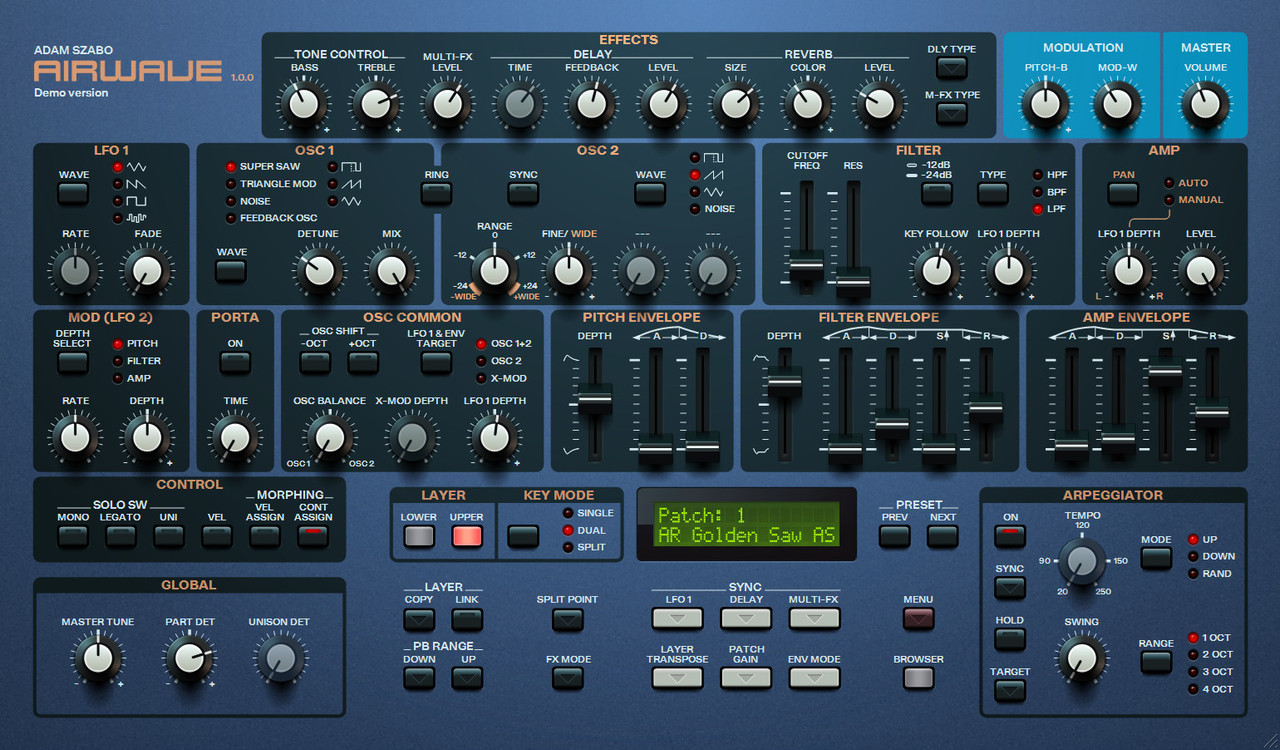Select the LOWER layer
Screen dimensions: 1280x750
click(419, 536)
